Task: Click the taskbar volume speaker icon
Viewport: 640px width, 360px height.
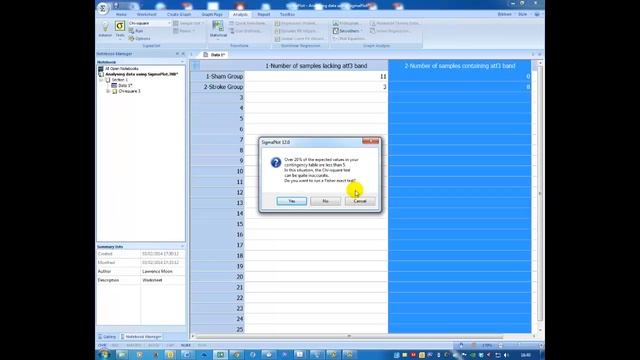Action: click(506, 355)
